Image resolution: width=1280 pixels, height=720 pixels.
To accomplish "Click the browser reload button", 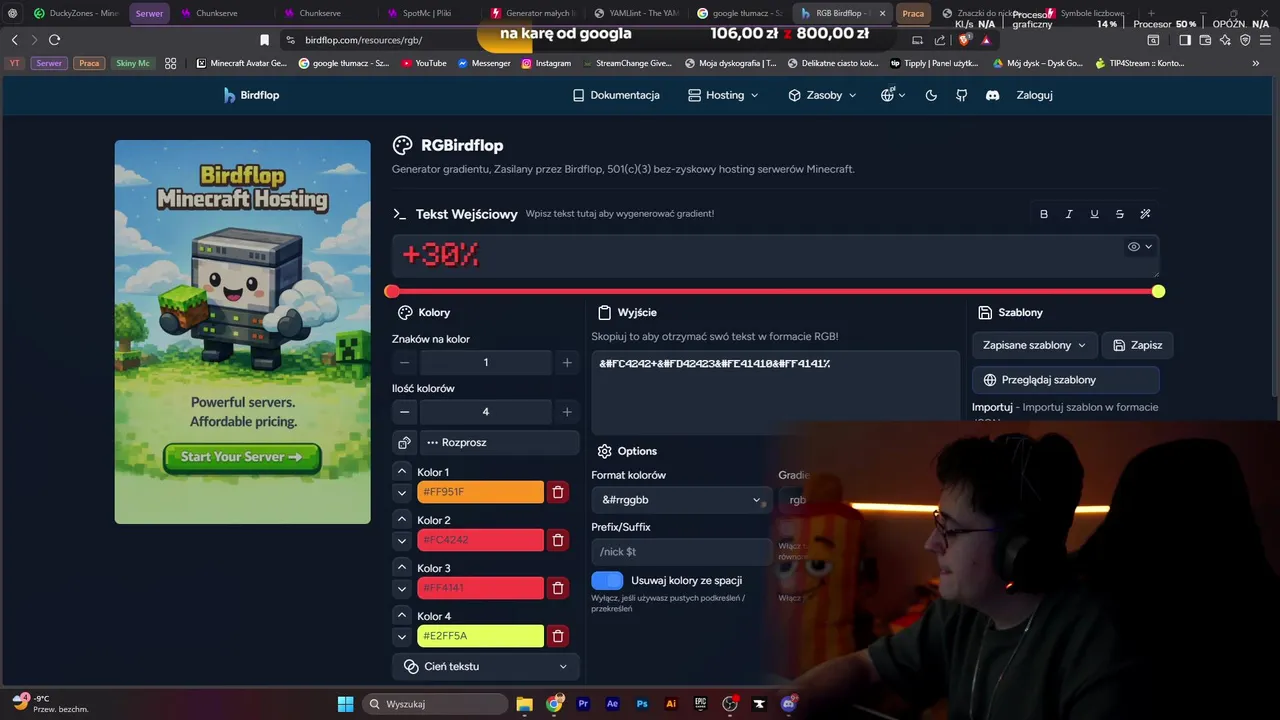I will [54, 39].
